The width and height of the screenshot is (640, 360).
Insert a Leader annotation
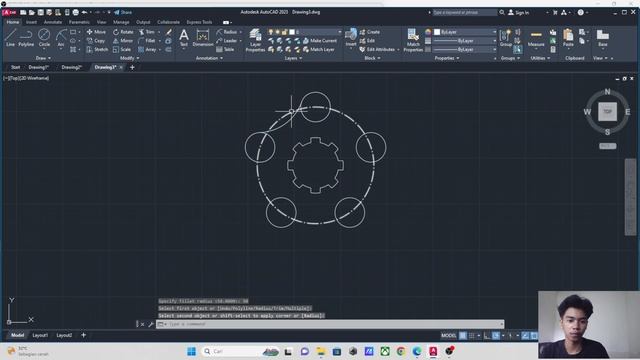[x=227, y=41]
